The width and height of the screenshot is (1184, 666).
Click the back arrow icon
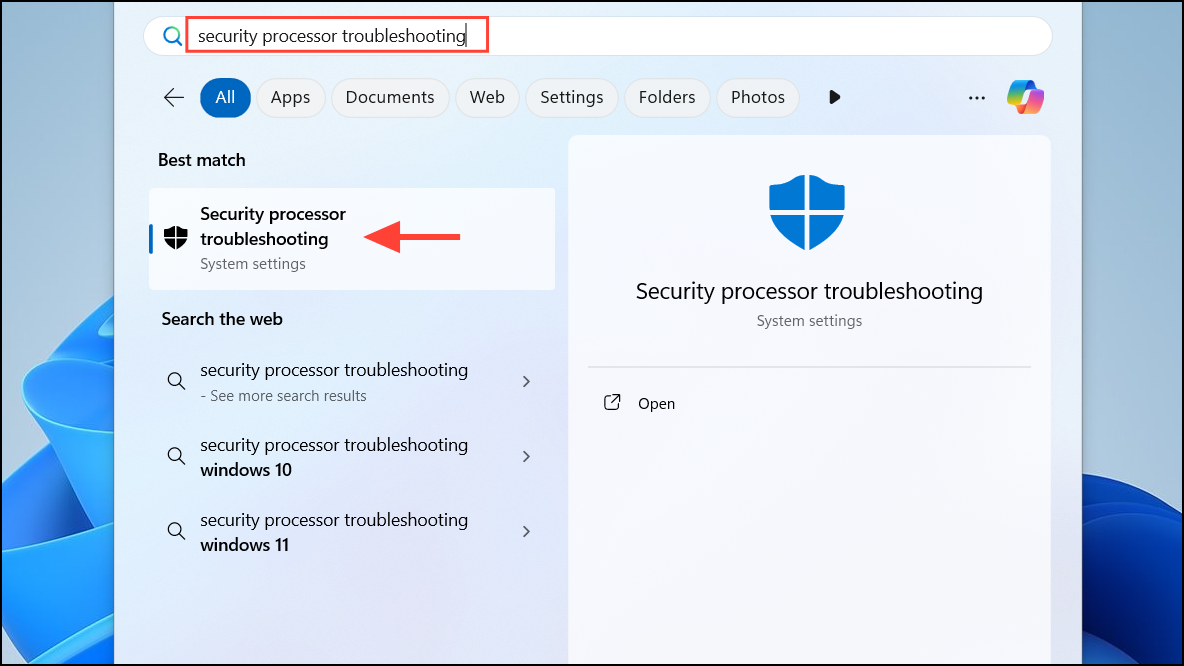(174, 97)
